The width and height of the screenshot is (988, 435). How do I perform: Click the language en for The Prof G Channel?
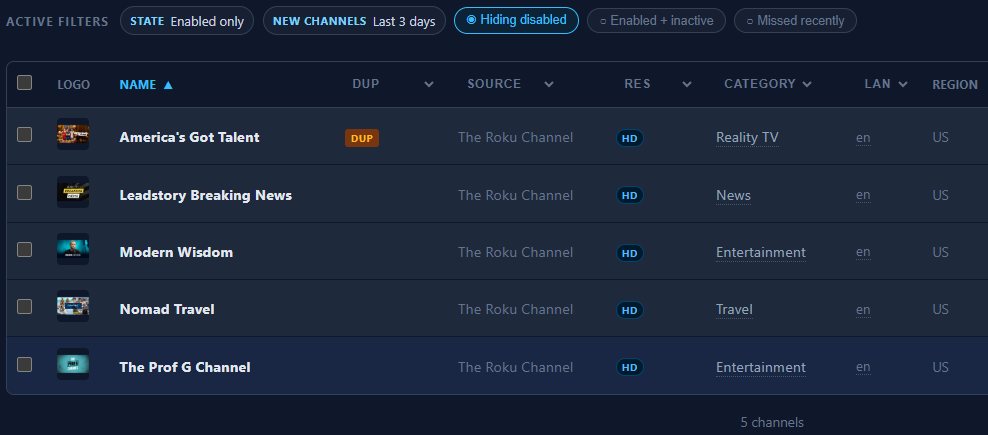tap(863, 368)
